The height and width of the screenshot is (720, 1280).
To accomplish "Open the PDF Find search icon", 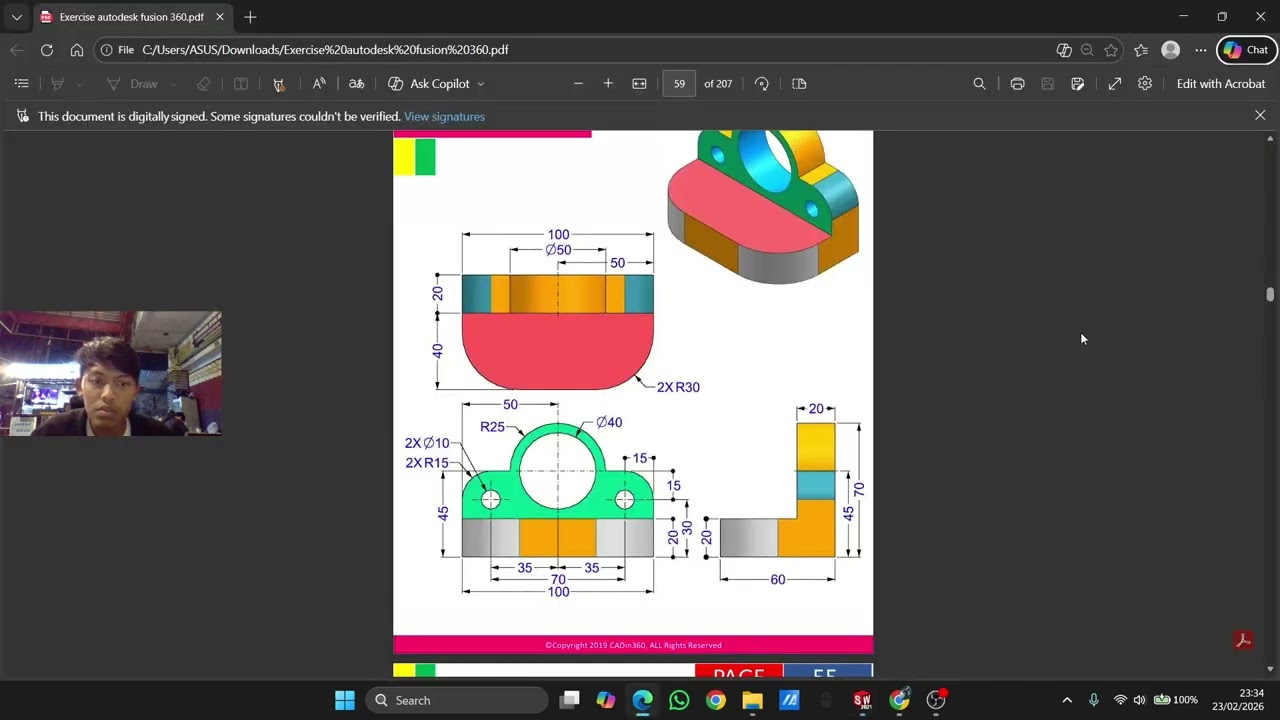I will 980,84.
